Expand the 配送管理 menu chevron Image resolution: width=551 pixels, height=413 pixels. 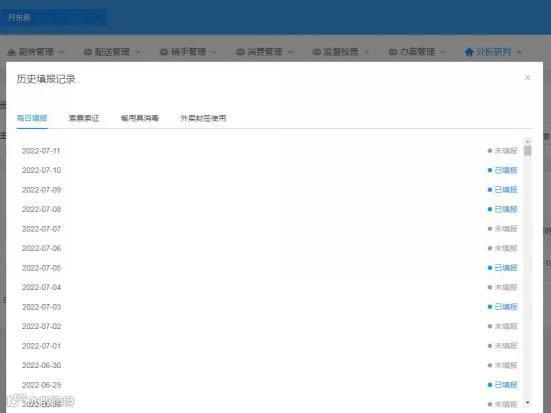[138, 52]
